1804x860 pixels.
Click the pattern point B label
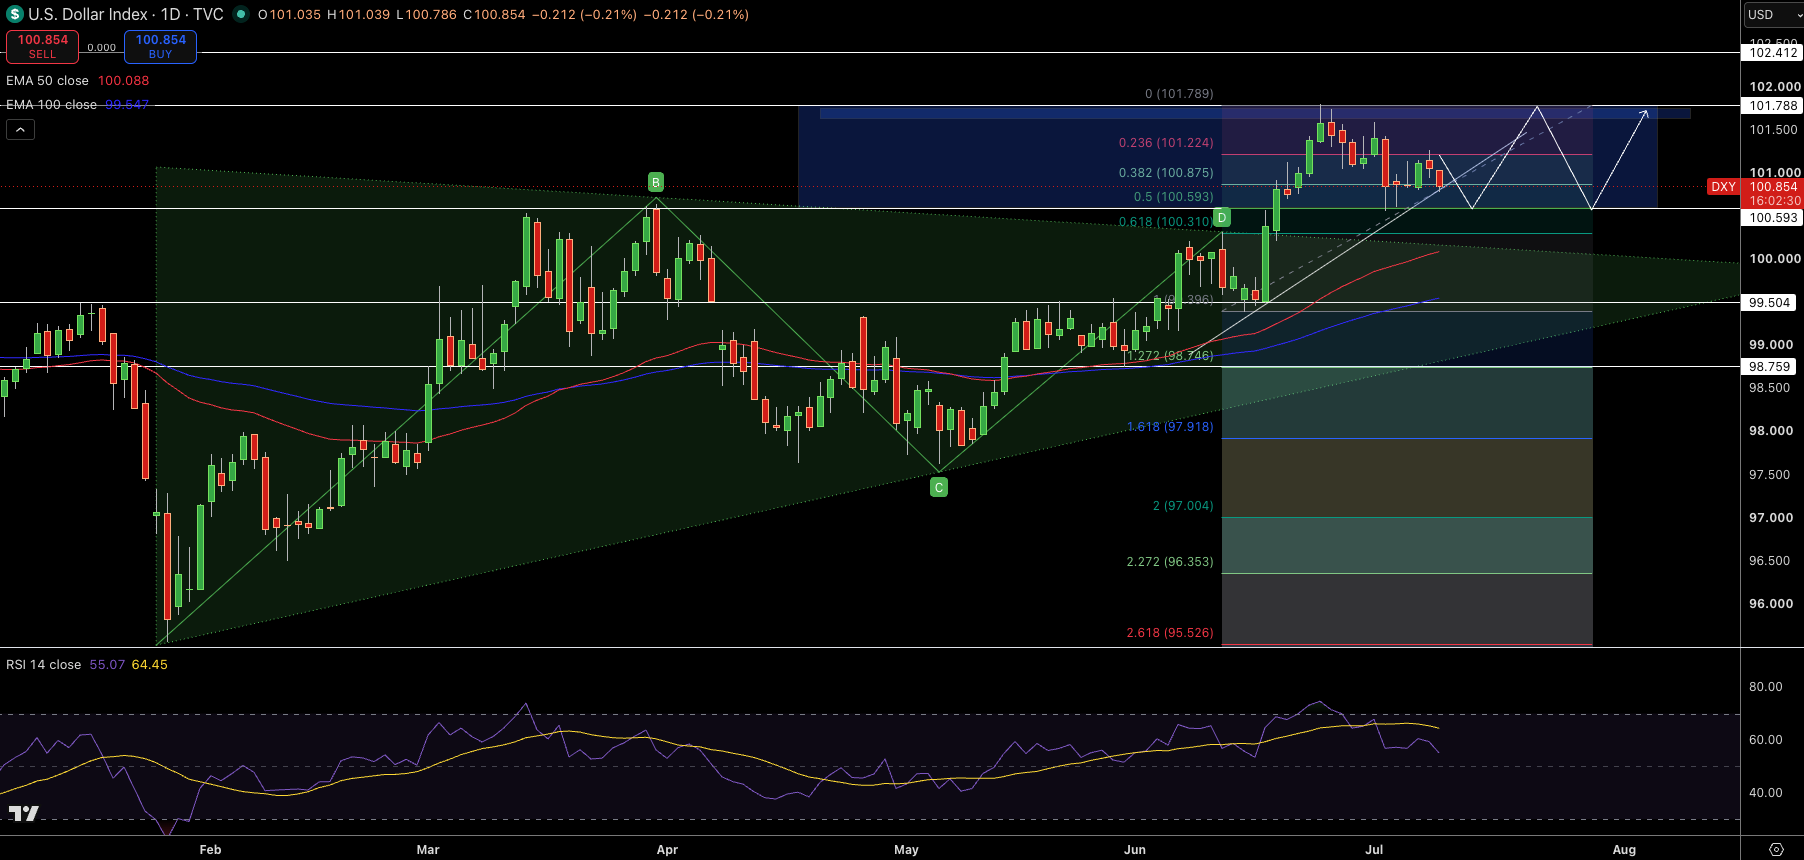(656, 182)
